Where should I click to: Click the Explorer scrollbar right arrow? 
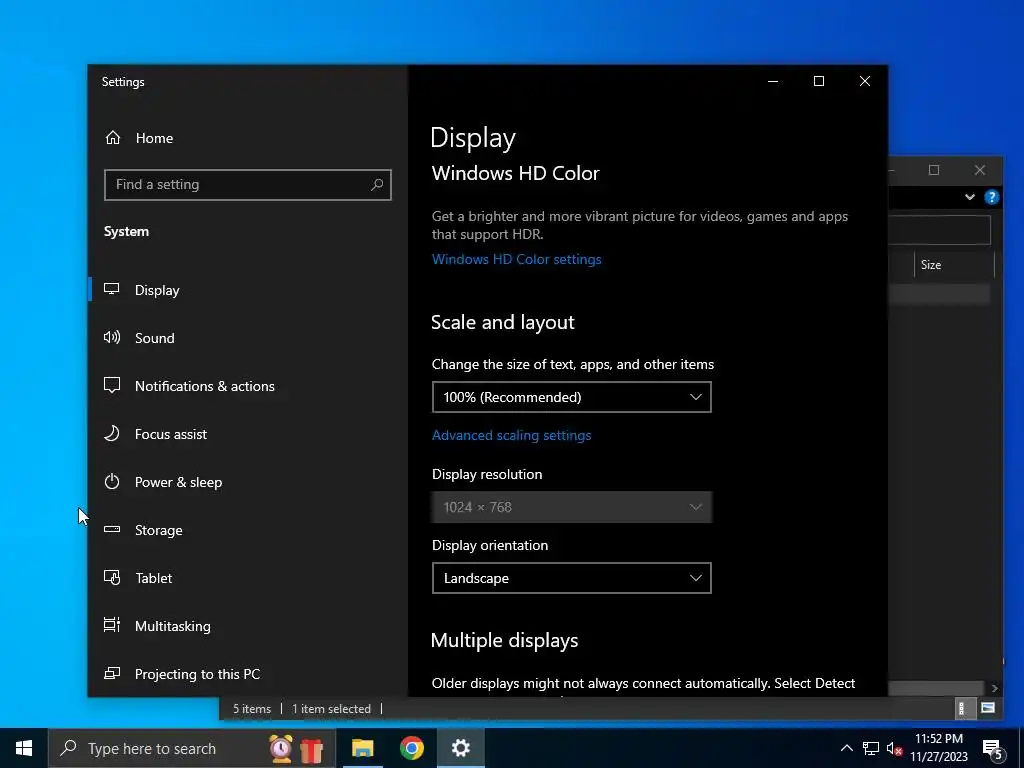click(x=994, y=688)
